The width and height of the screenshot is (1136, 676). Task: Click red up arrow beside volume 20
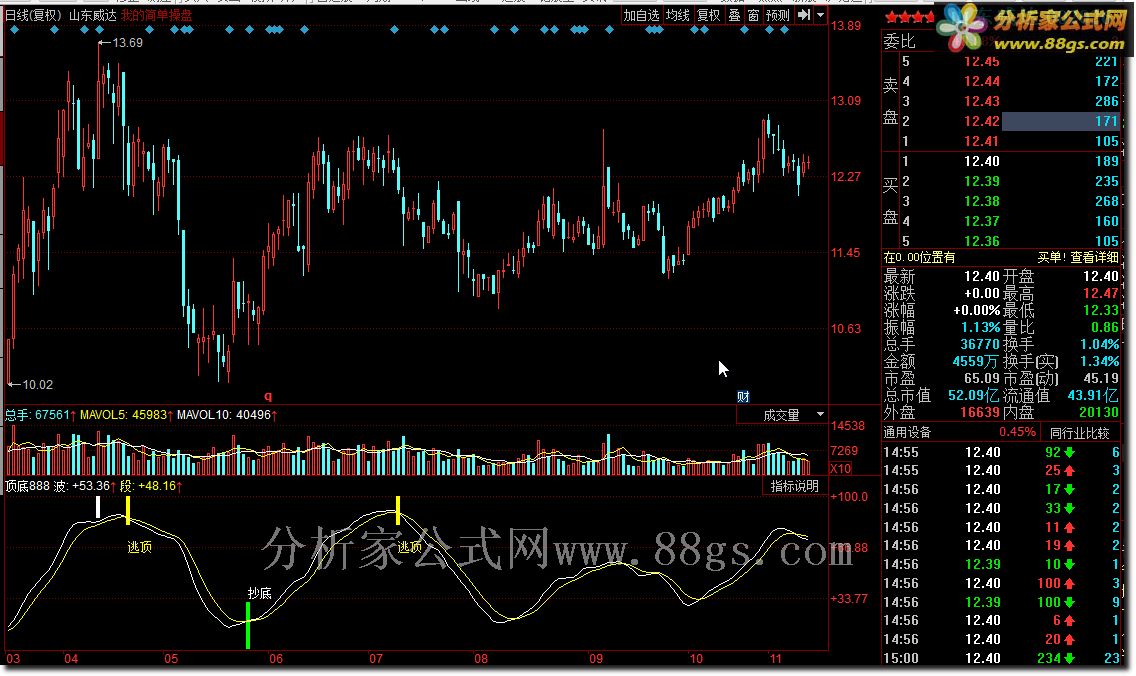click(x=1069, y=640)
